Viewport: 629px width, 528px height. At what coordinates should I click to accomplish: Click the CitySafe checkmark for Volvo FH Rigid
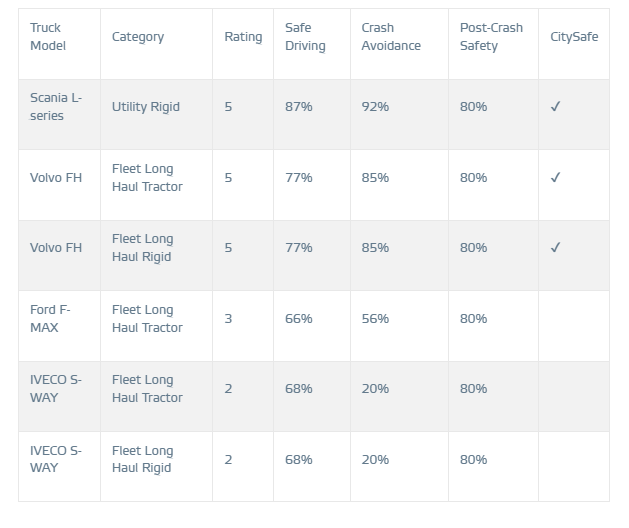pos(555,248)
